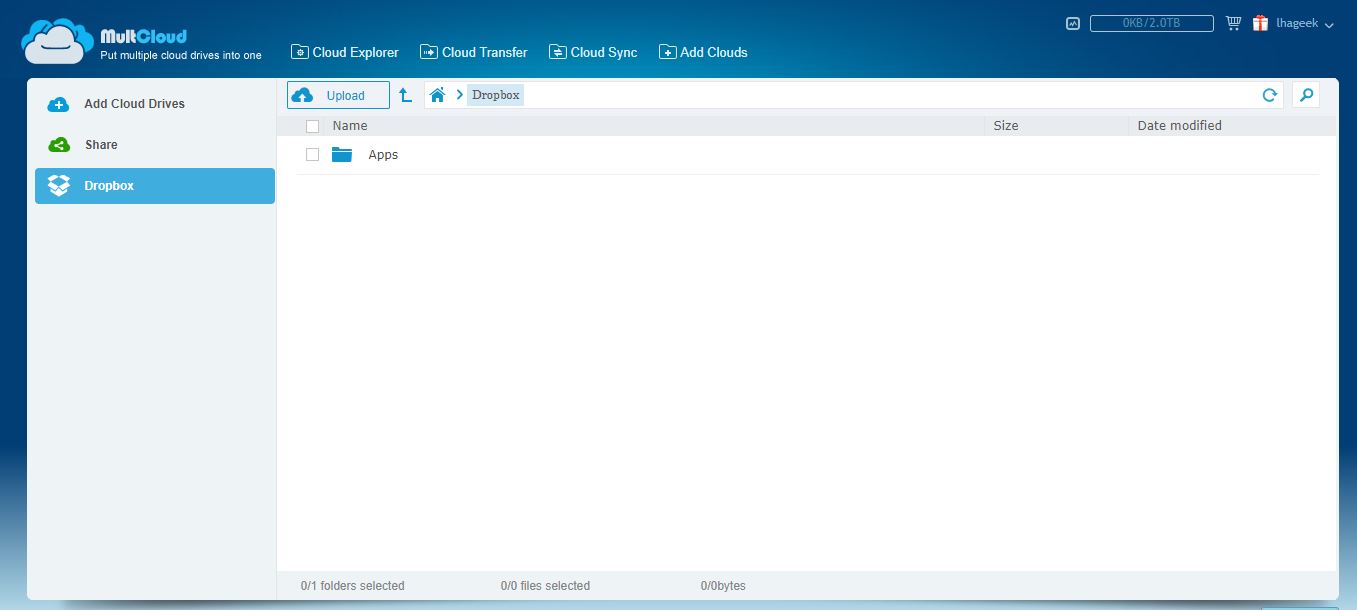Select Dropbox drive in sidebar
1357x610 pixels.
[x=155, y=186]
